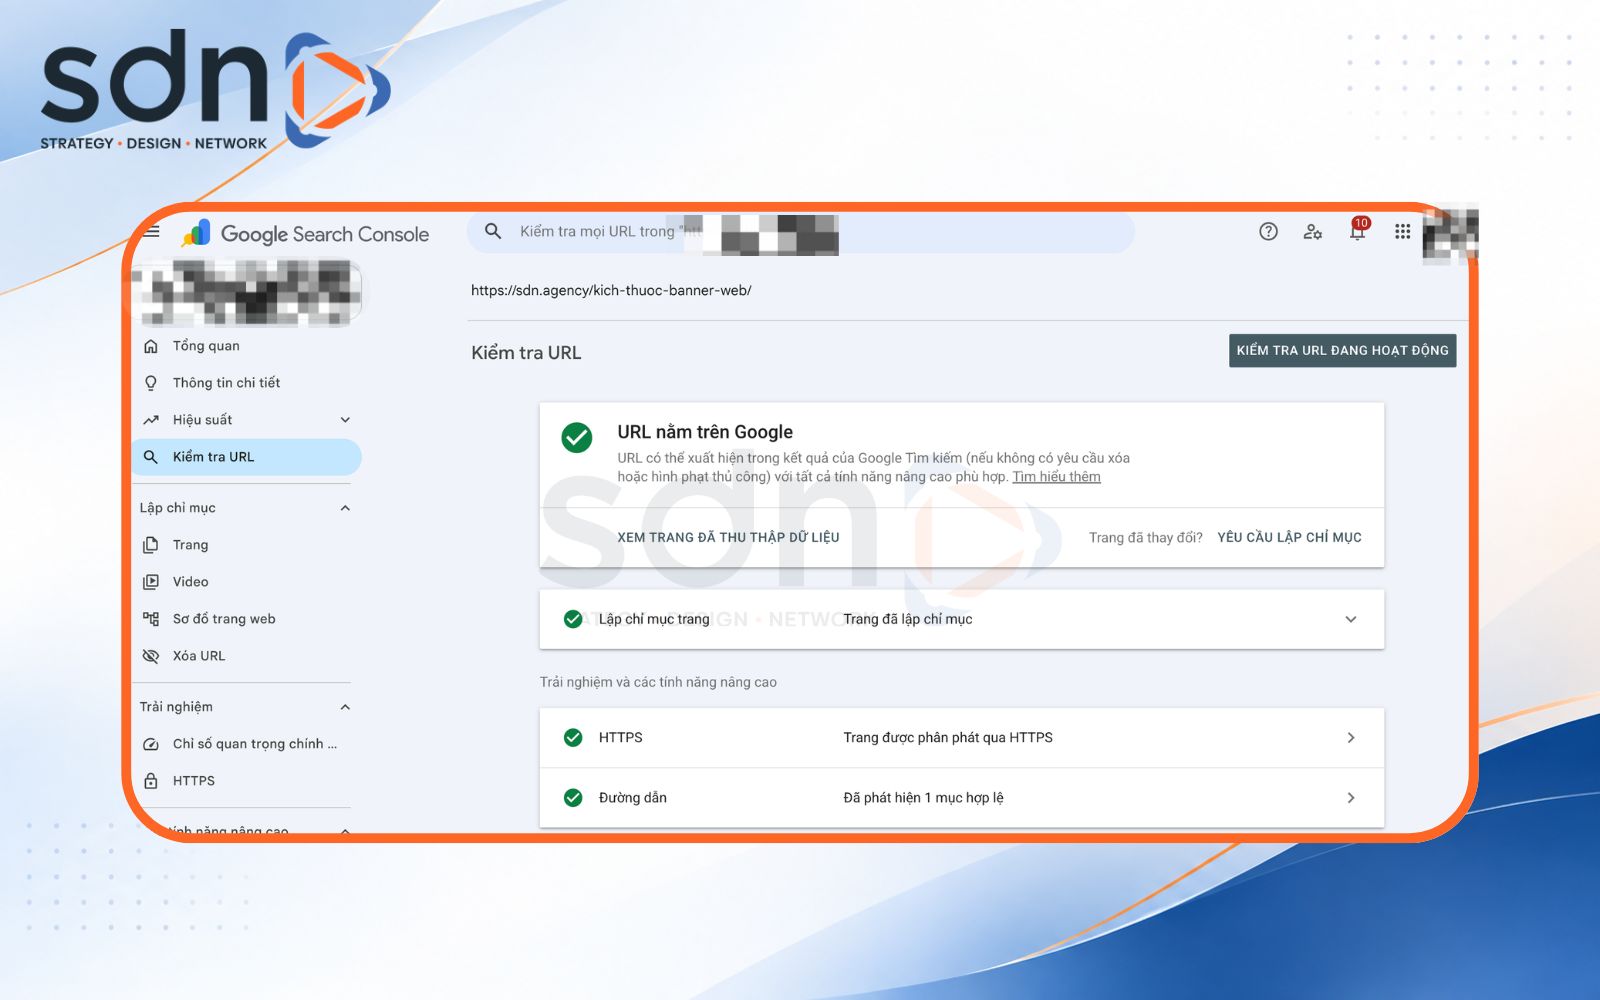Screen dimensions: 1600x1000
Task: Open Thông tin chi tiết insights
Action: click(x=226, y=383)
